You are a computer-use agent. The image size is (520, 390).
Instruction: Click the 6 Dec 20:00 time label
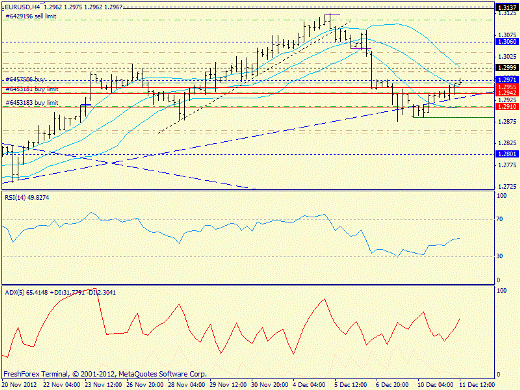392,385
